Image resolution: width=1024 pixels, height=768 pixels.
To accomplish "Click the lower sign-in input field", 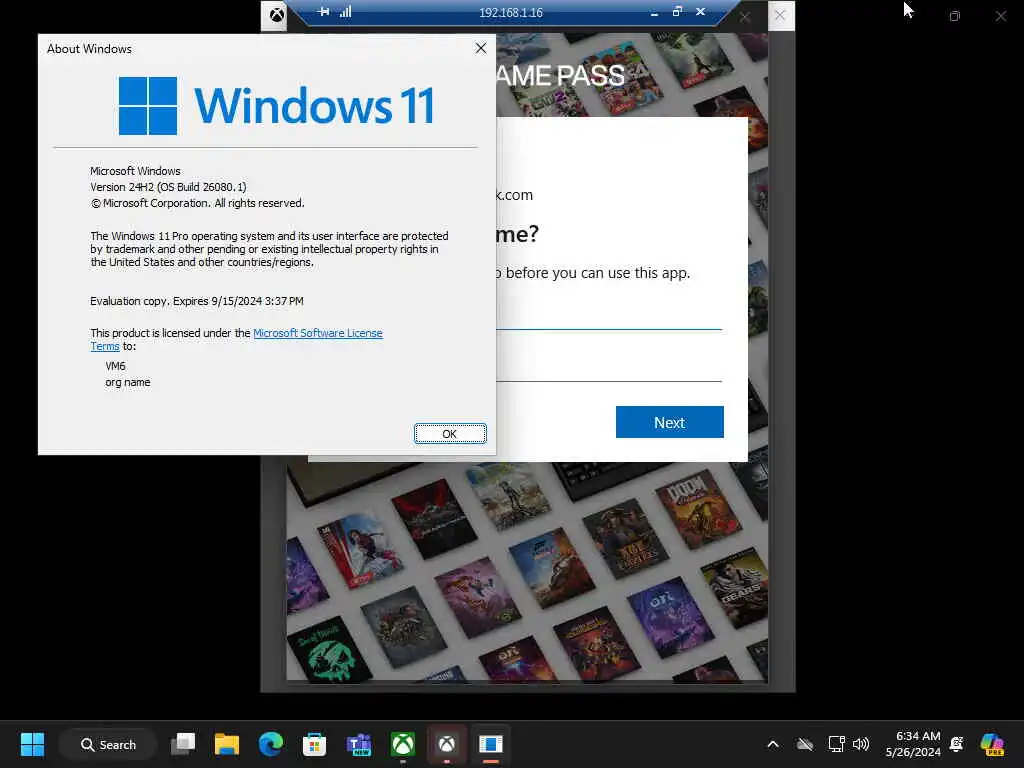I will 609,366.
